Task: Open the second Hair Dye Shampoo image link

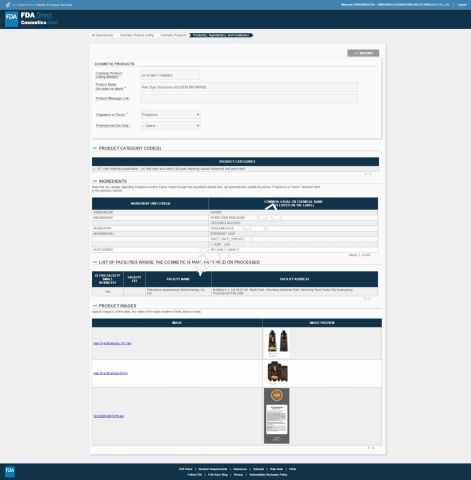Action: tap(110, 373)
